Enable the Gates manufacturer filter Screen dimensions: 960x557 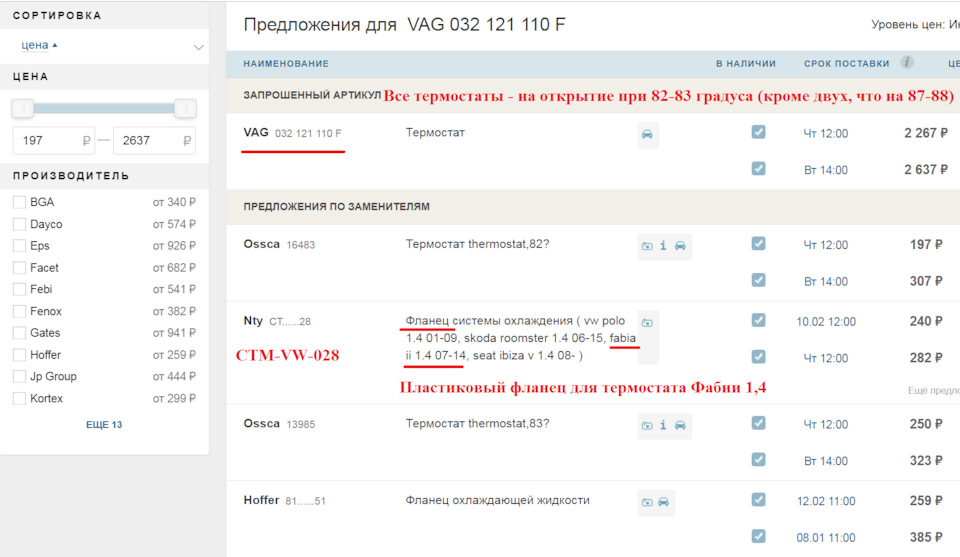[20, 332]
